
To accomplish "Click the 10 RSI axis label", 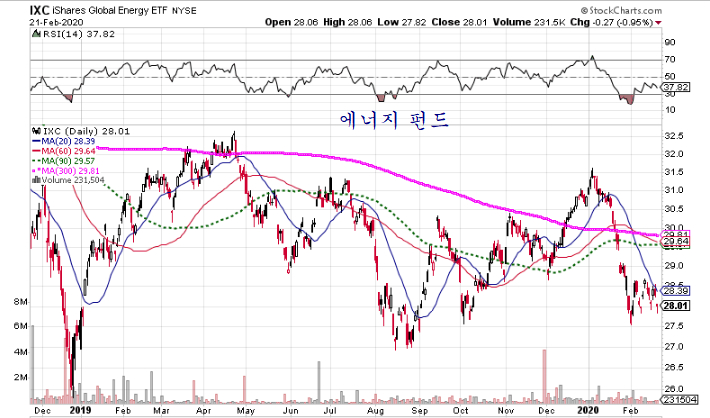I will pyautogui.click(x=670, y=110).
